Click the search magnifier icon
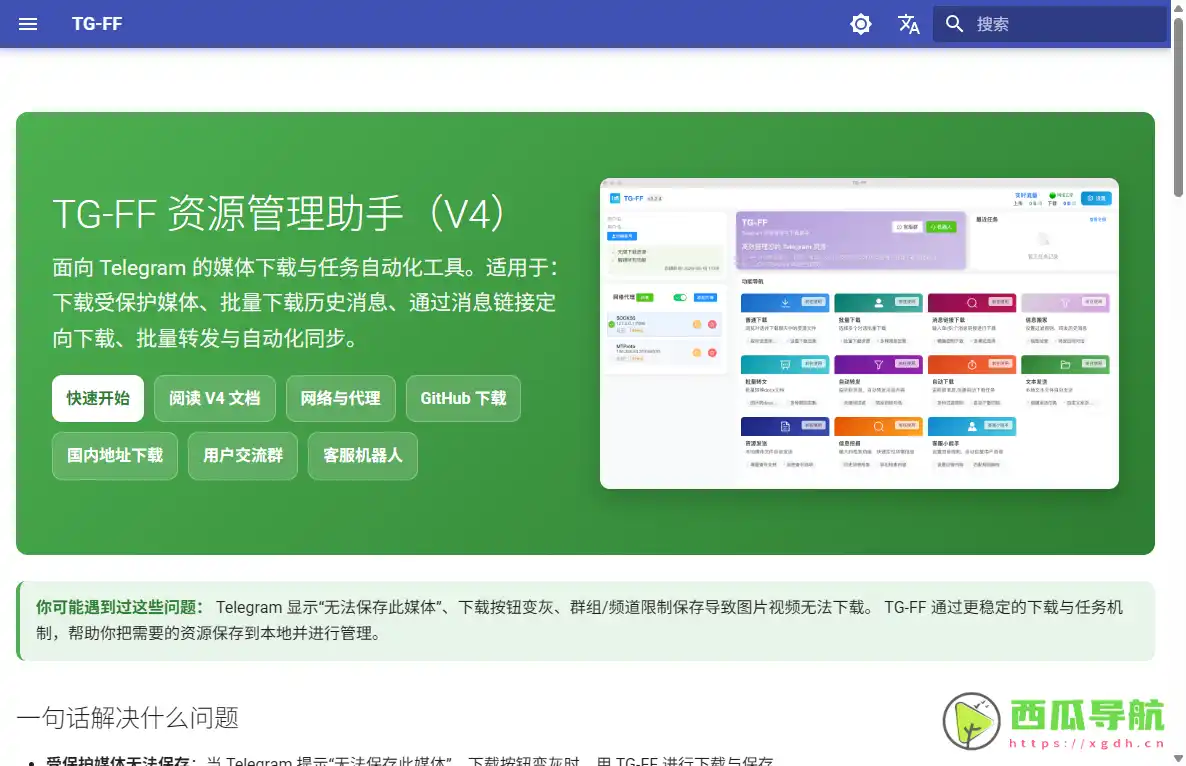Screen dimensions: 1186x766 pos(955,24)
